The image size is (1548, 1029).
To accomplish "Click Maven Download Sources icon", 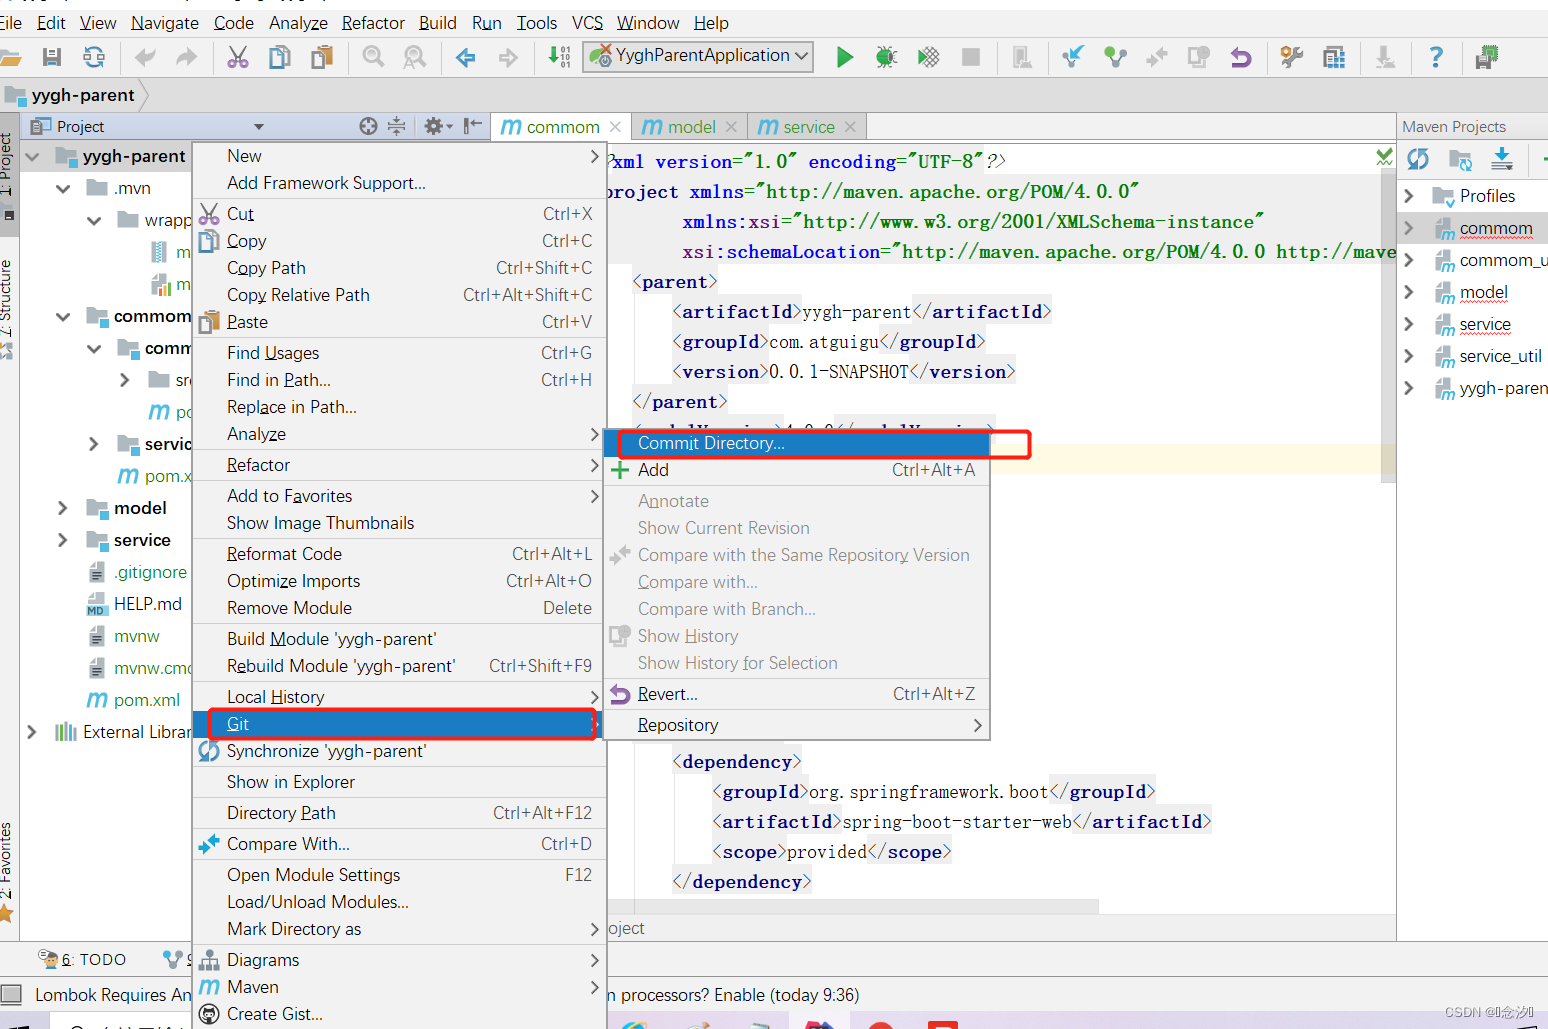I will pos(1502,159).
